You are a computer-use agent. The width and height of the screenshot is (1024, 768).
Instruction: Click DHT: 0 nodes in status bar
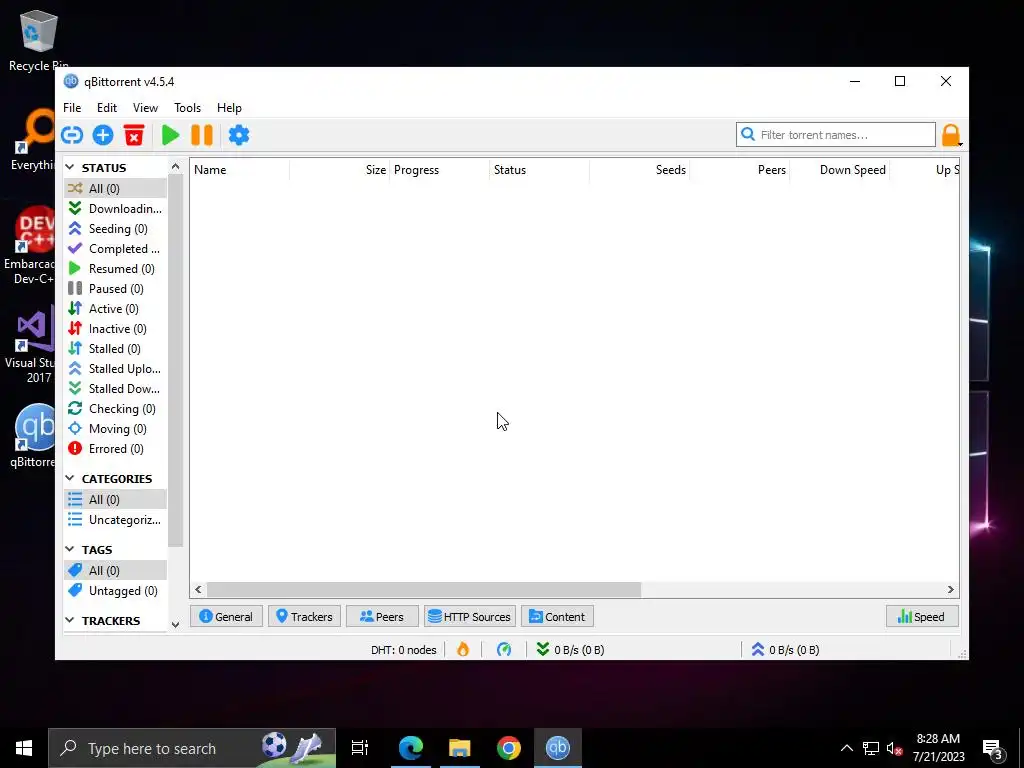[404, 650]
